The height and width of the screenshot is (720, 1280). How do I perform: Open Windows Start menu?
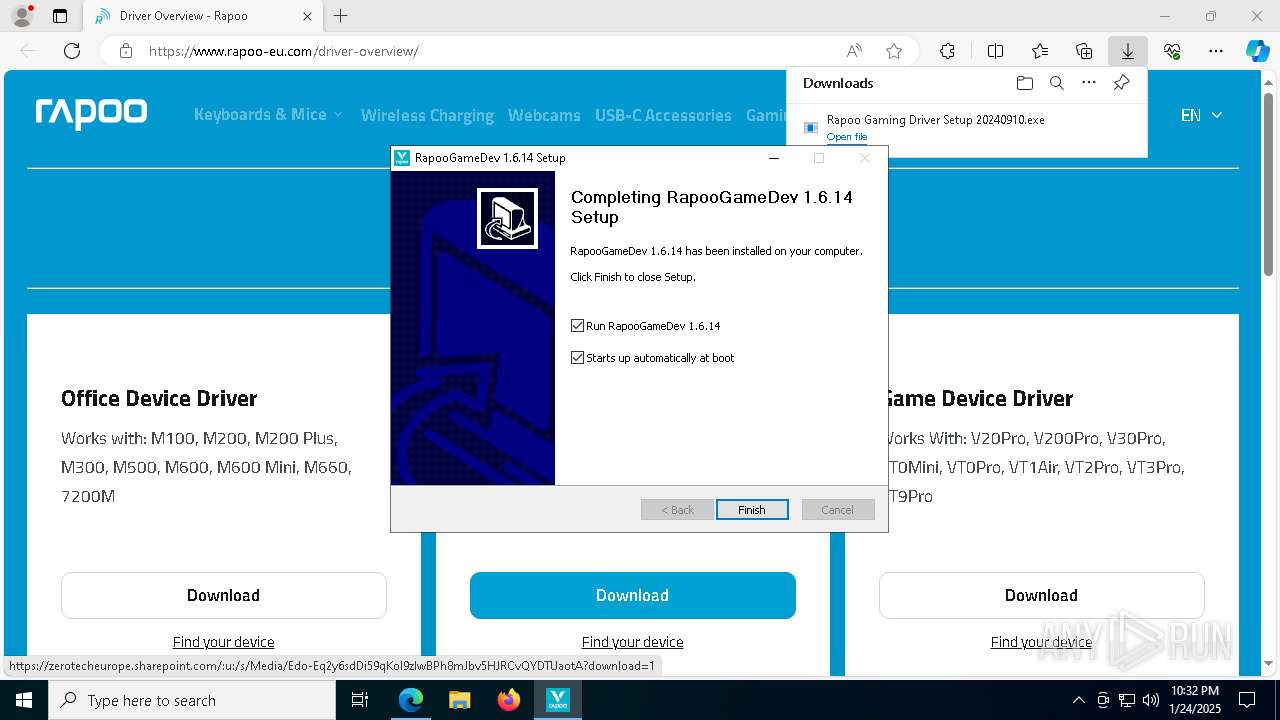[24, 700]
